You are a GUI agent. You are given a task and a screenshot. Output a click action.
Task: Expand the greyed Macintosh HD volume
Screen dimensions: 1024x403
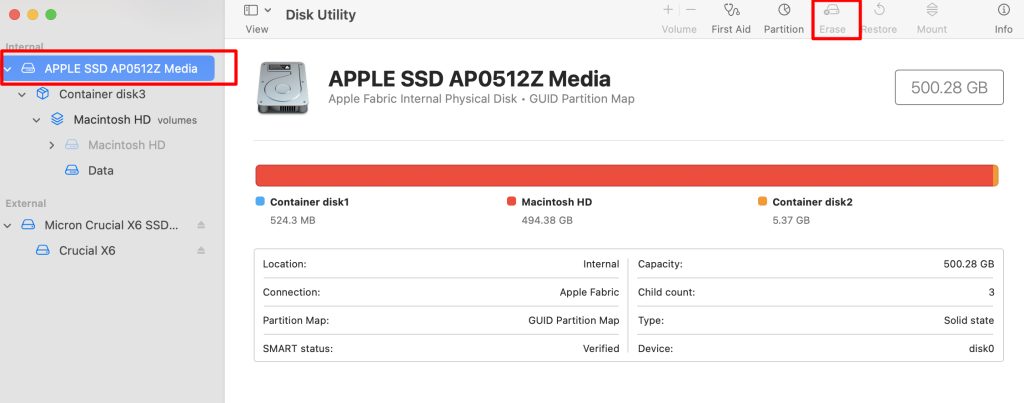[x=52, y=145]
